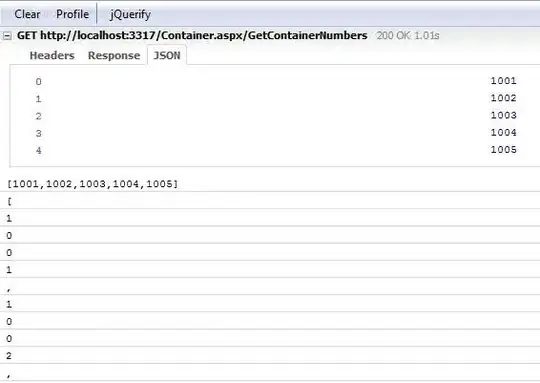Viewport: 540px width, 383px height.
Task: Select JSON index 0 row key
Action: 38,82
